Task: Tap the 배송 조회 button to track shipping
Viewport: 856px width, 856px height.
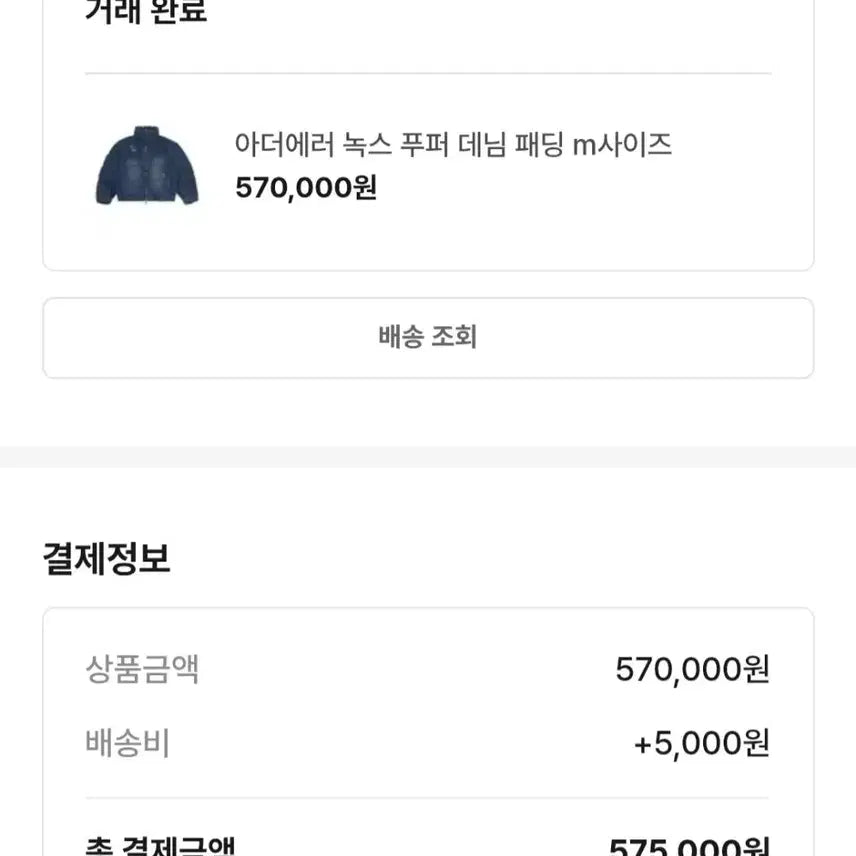Action: coord(428,337)
